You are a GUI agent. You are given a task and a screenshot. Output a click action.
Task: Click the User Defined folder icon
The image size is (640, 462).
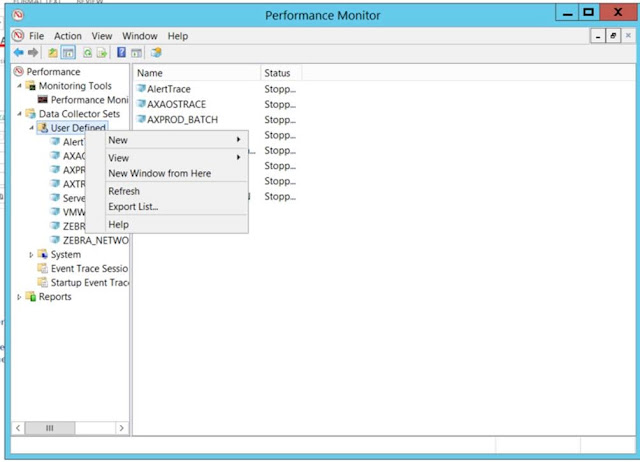(43, 128)
